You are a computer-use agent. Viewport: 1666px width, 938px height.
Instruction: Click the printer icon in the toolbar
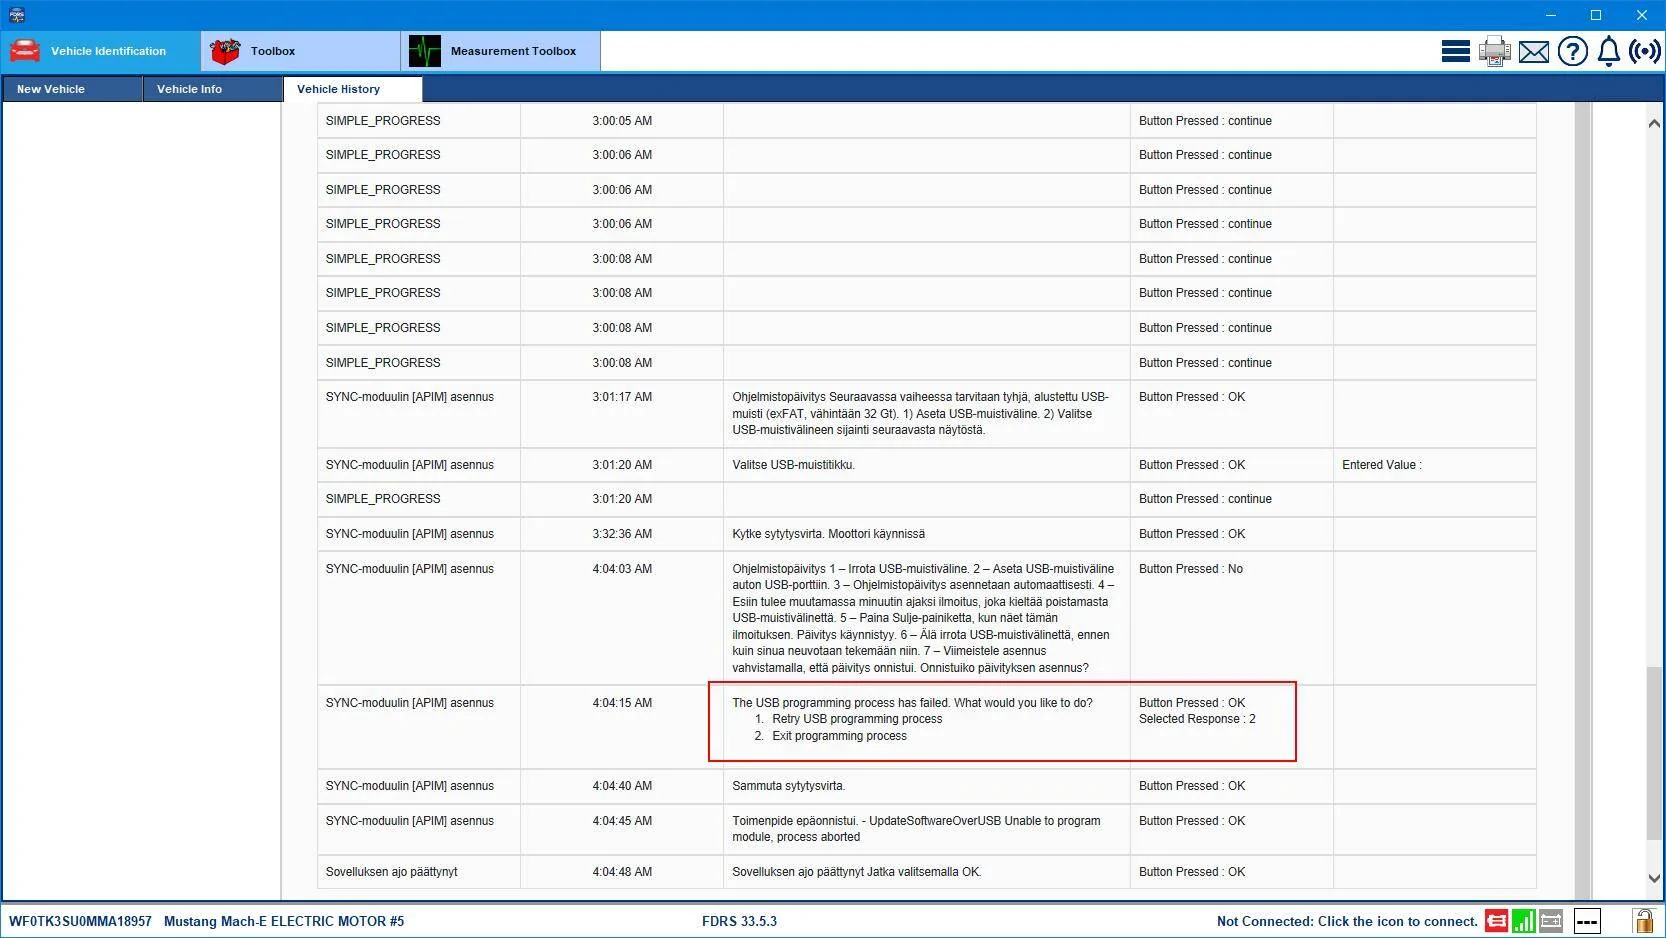[1495, 51]
